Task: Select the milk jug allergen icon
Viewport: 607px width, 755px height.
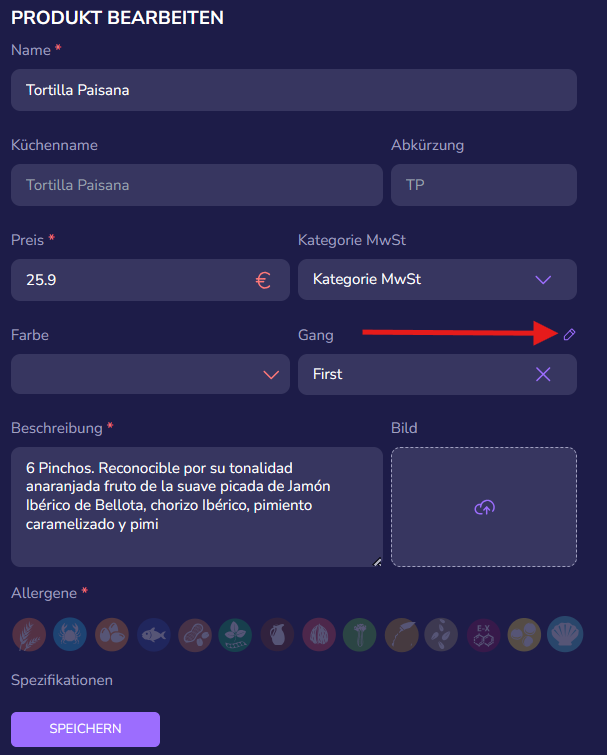Action: pos(277,635)
